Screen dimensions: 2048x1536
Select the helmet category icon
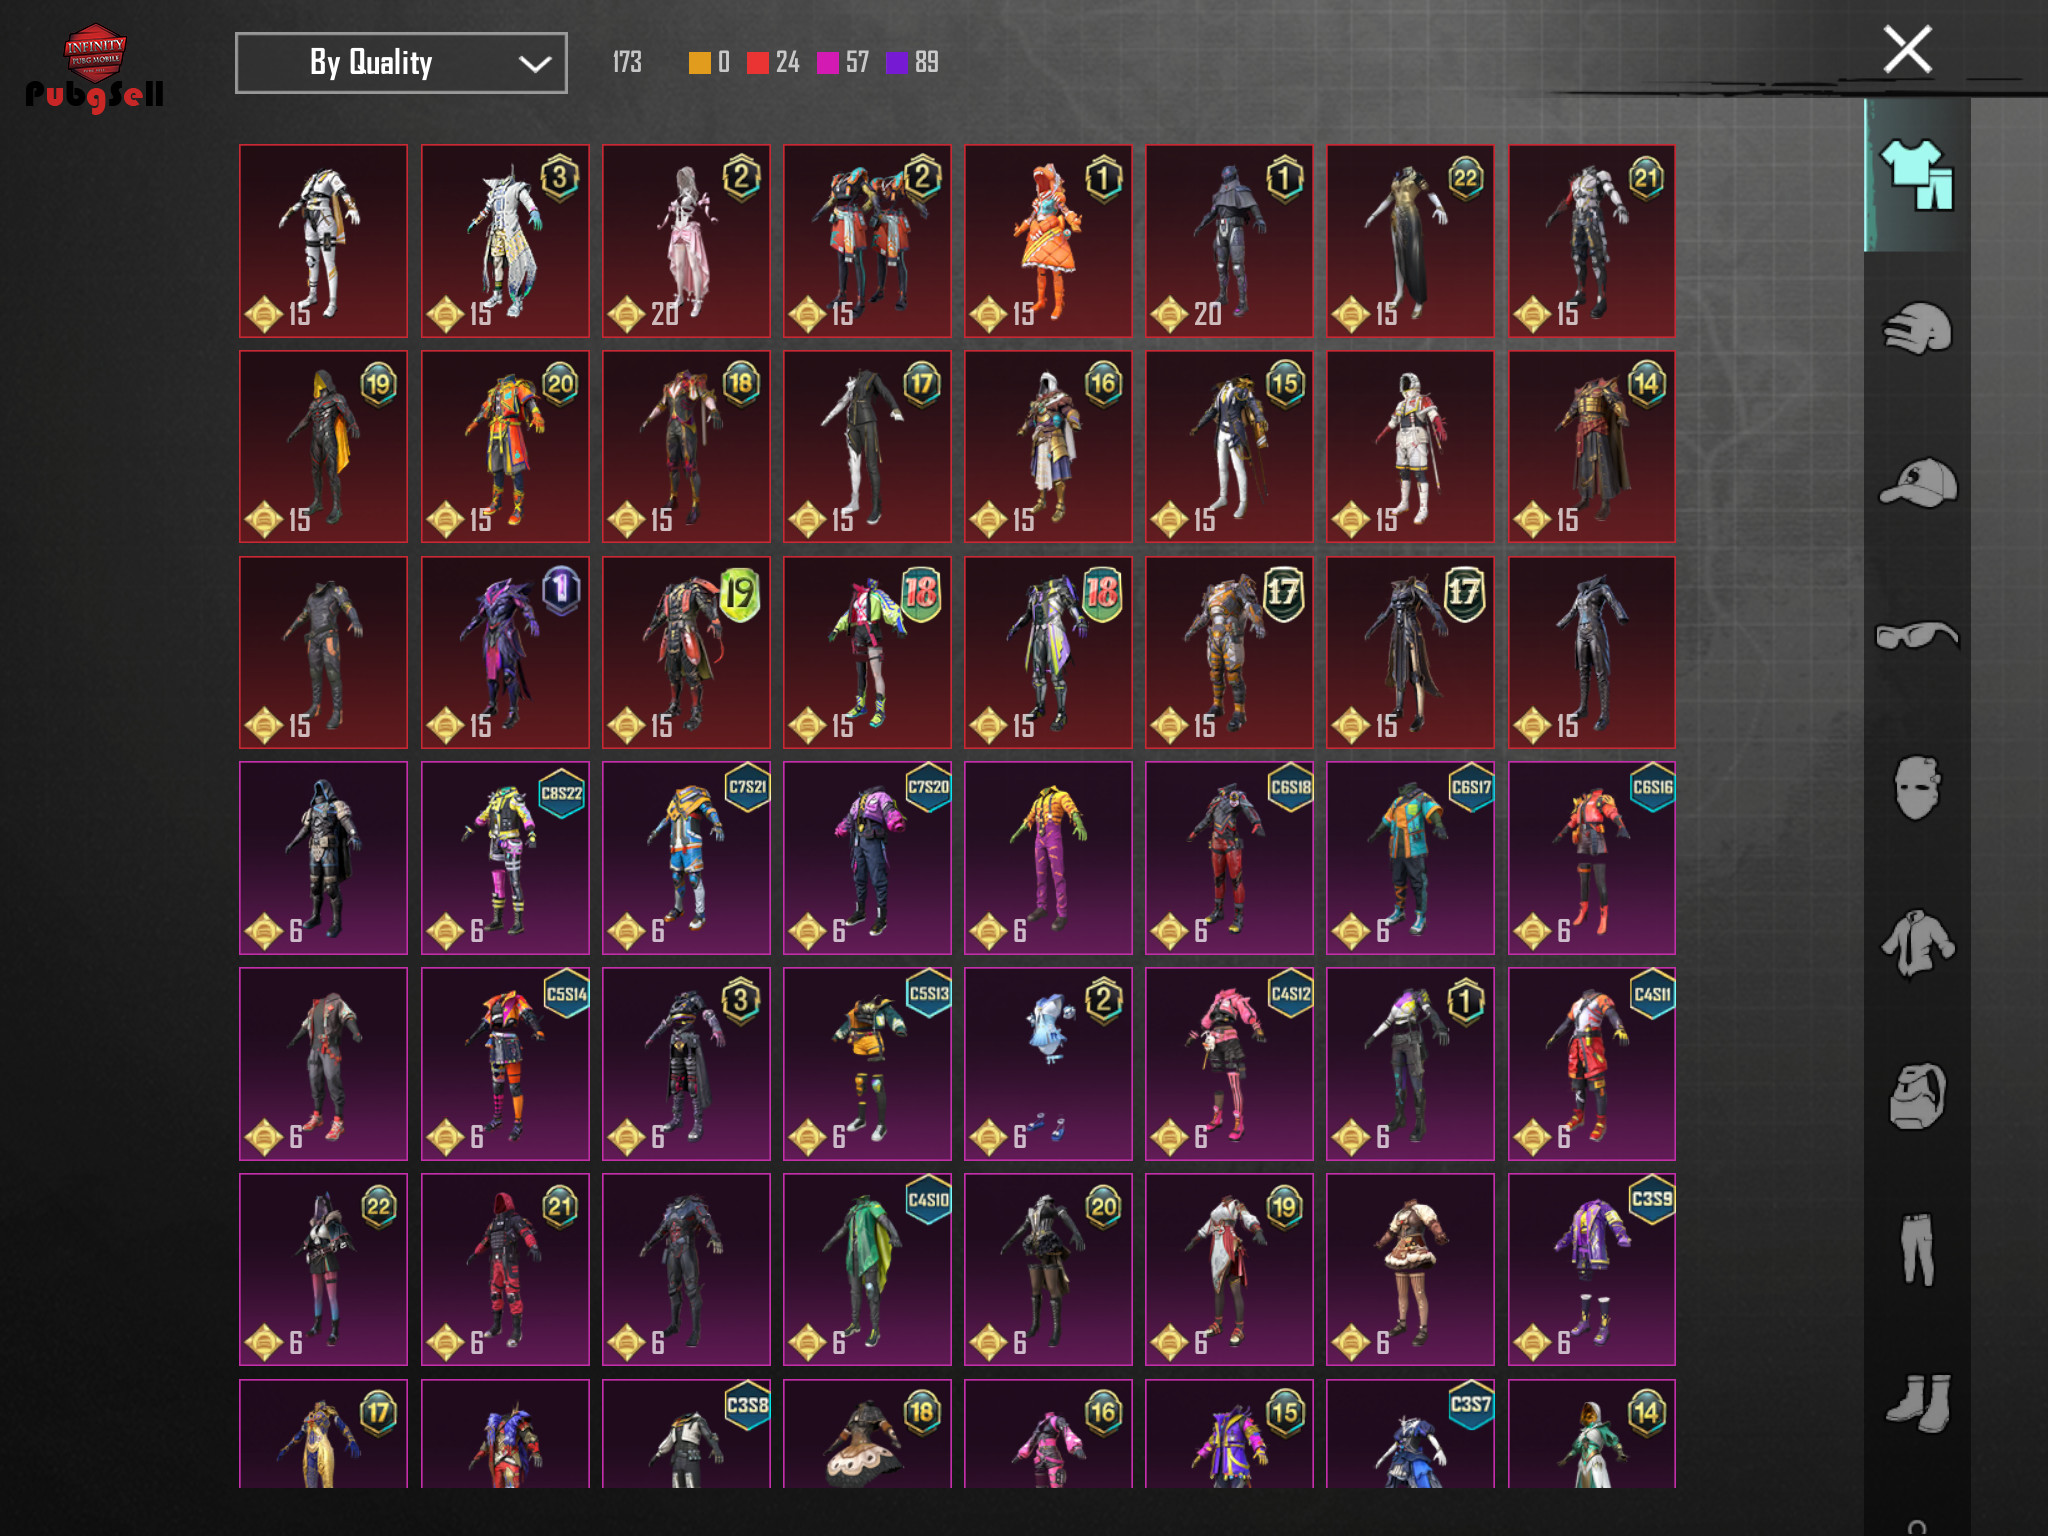tap(1916, 328)
